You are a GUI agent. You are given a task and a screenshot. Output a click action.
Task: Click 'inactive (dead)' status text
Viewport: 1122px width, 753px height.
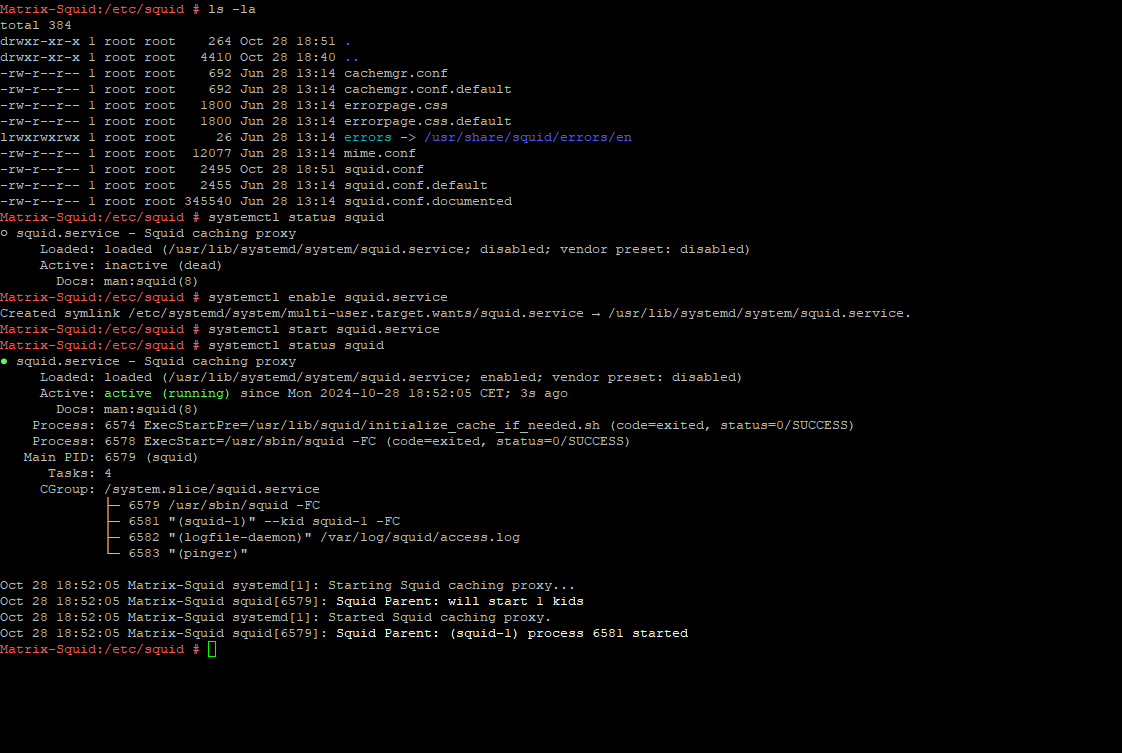tap(163, 266)
